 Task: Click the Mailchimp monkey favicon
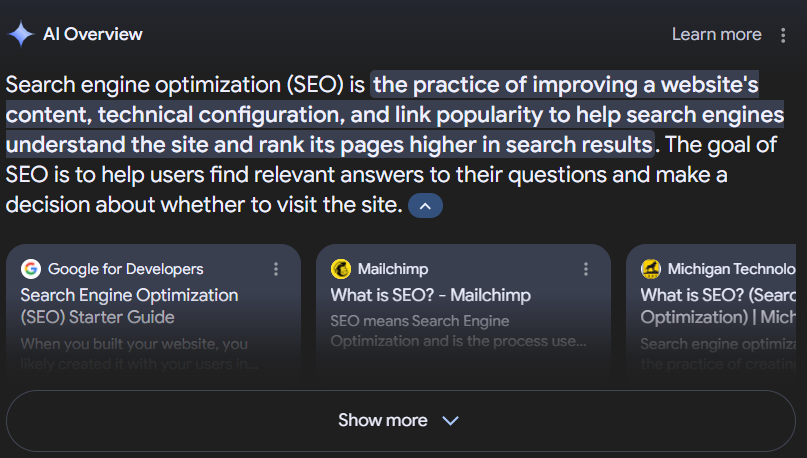tap(341, 269)
